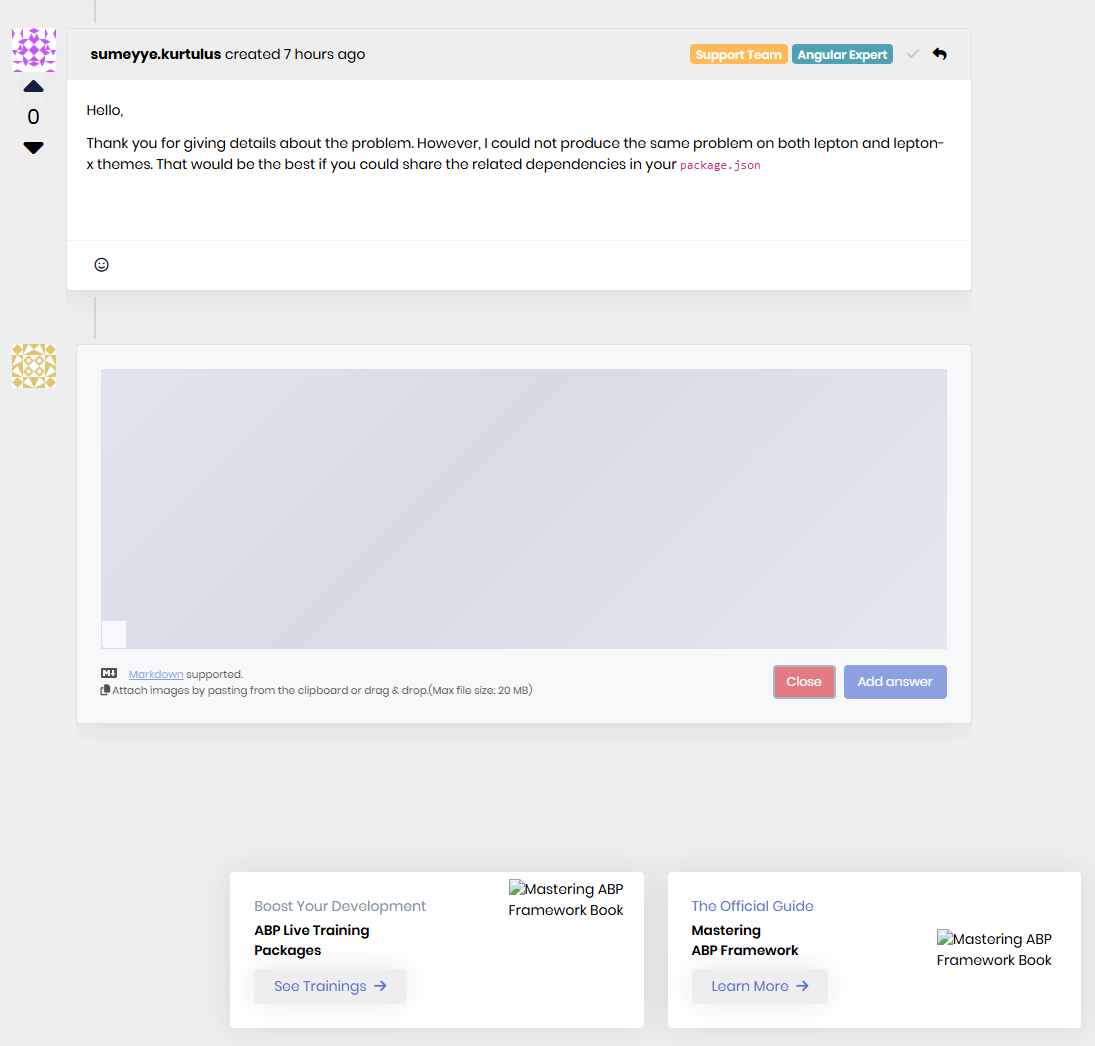
Task: Open the sumeyye.kurtulus username profile
Action: 155,55
